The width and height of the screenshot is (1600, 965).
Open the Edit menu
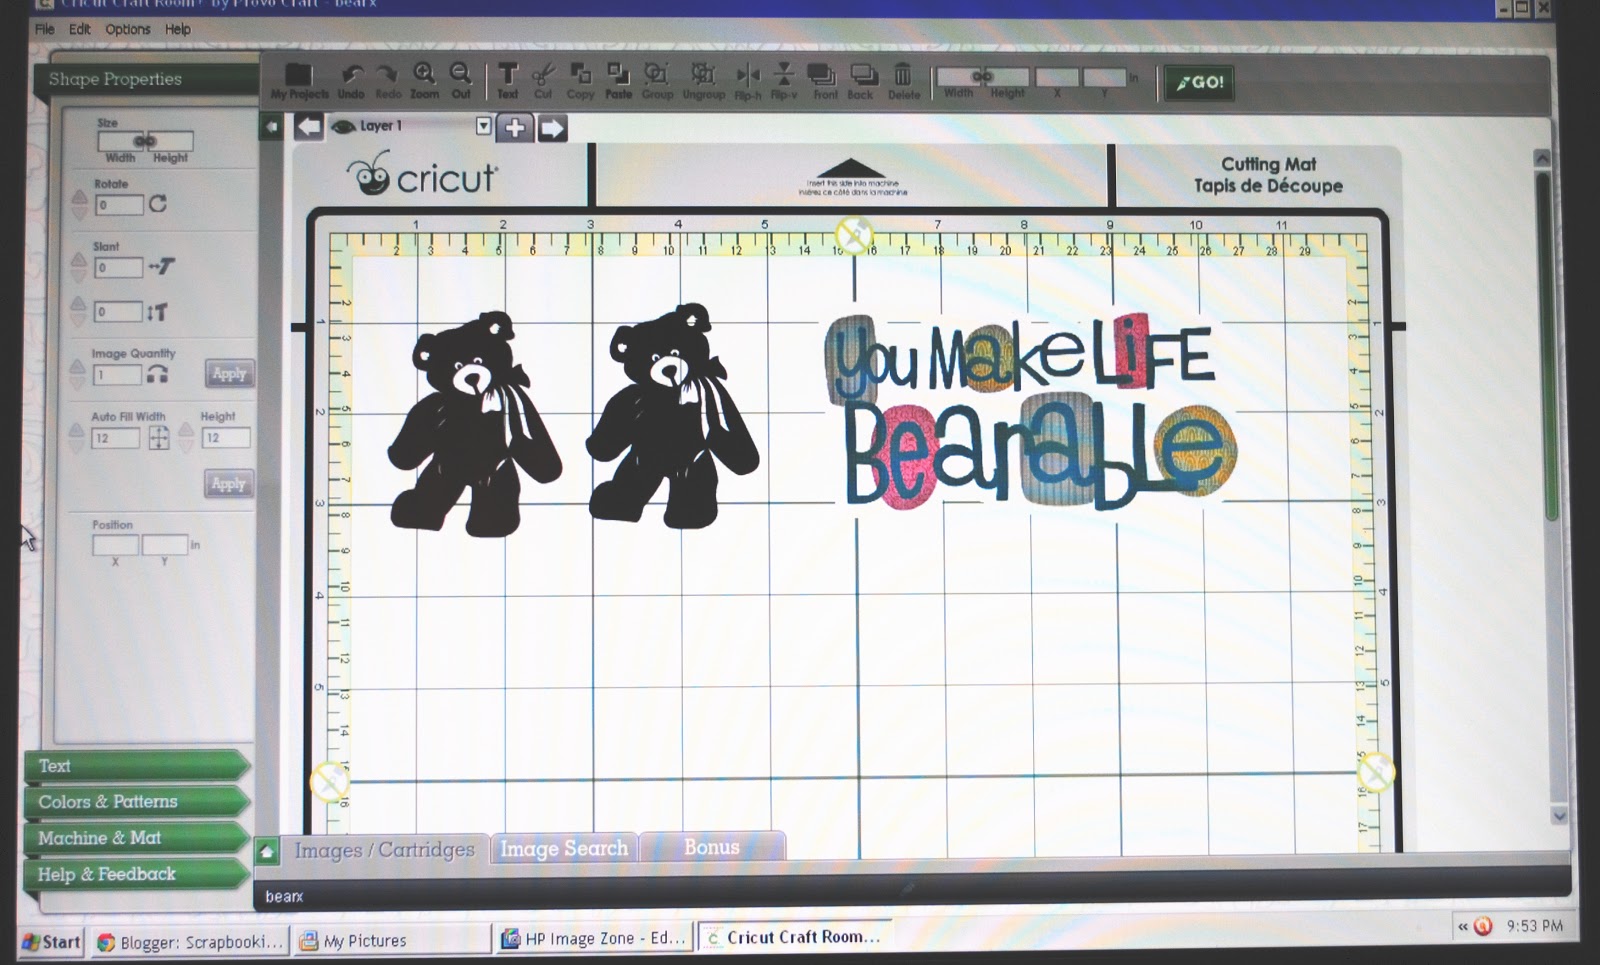[x=80, y=29]
